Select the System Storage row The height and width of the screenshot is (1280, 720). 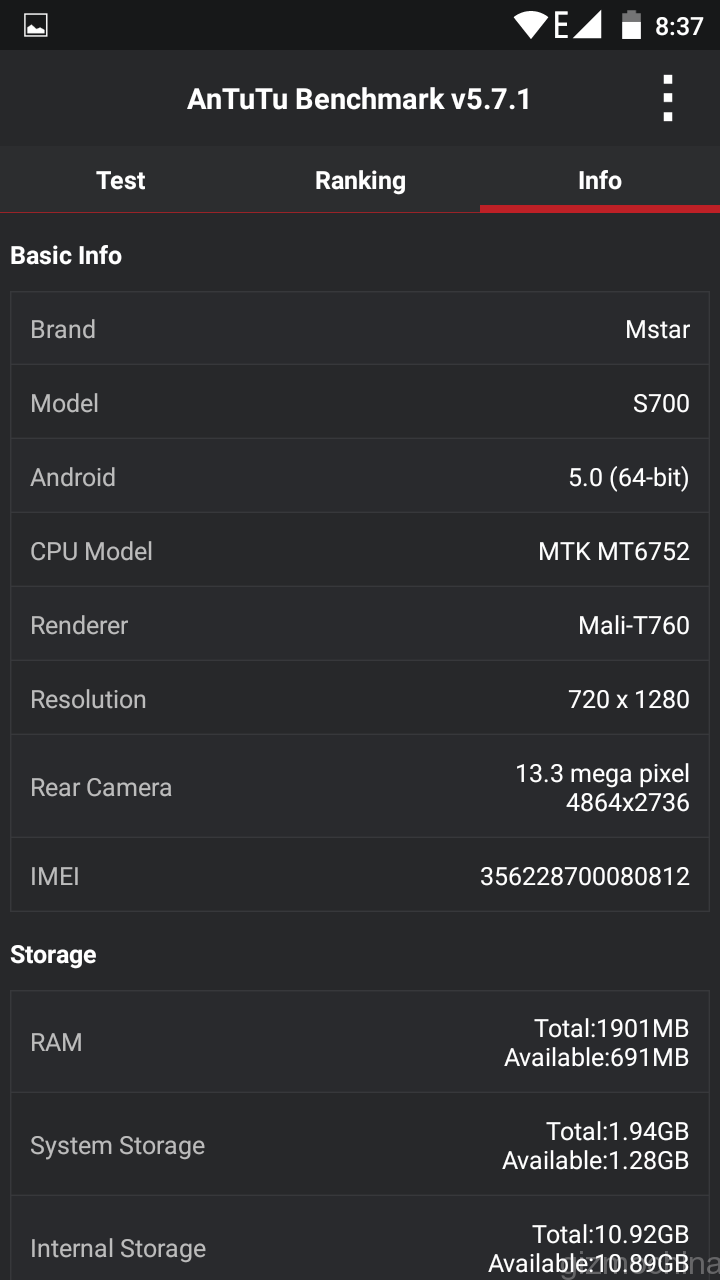click(360, 1145)
